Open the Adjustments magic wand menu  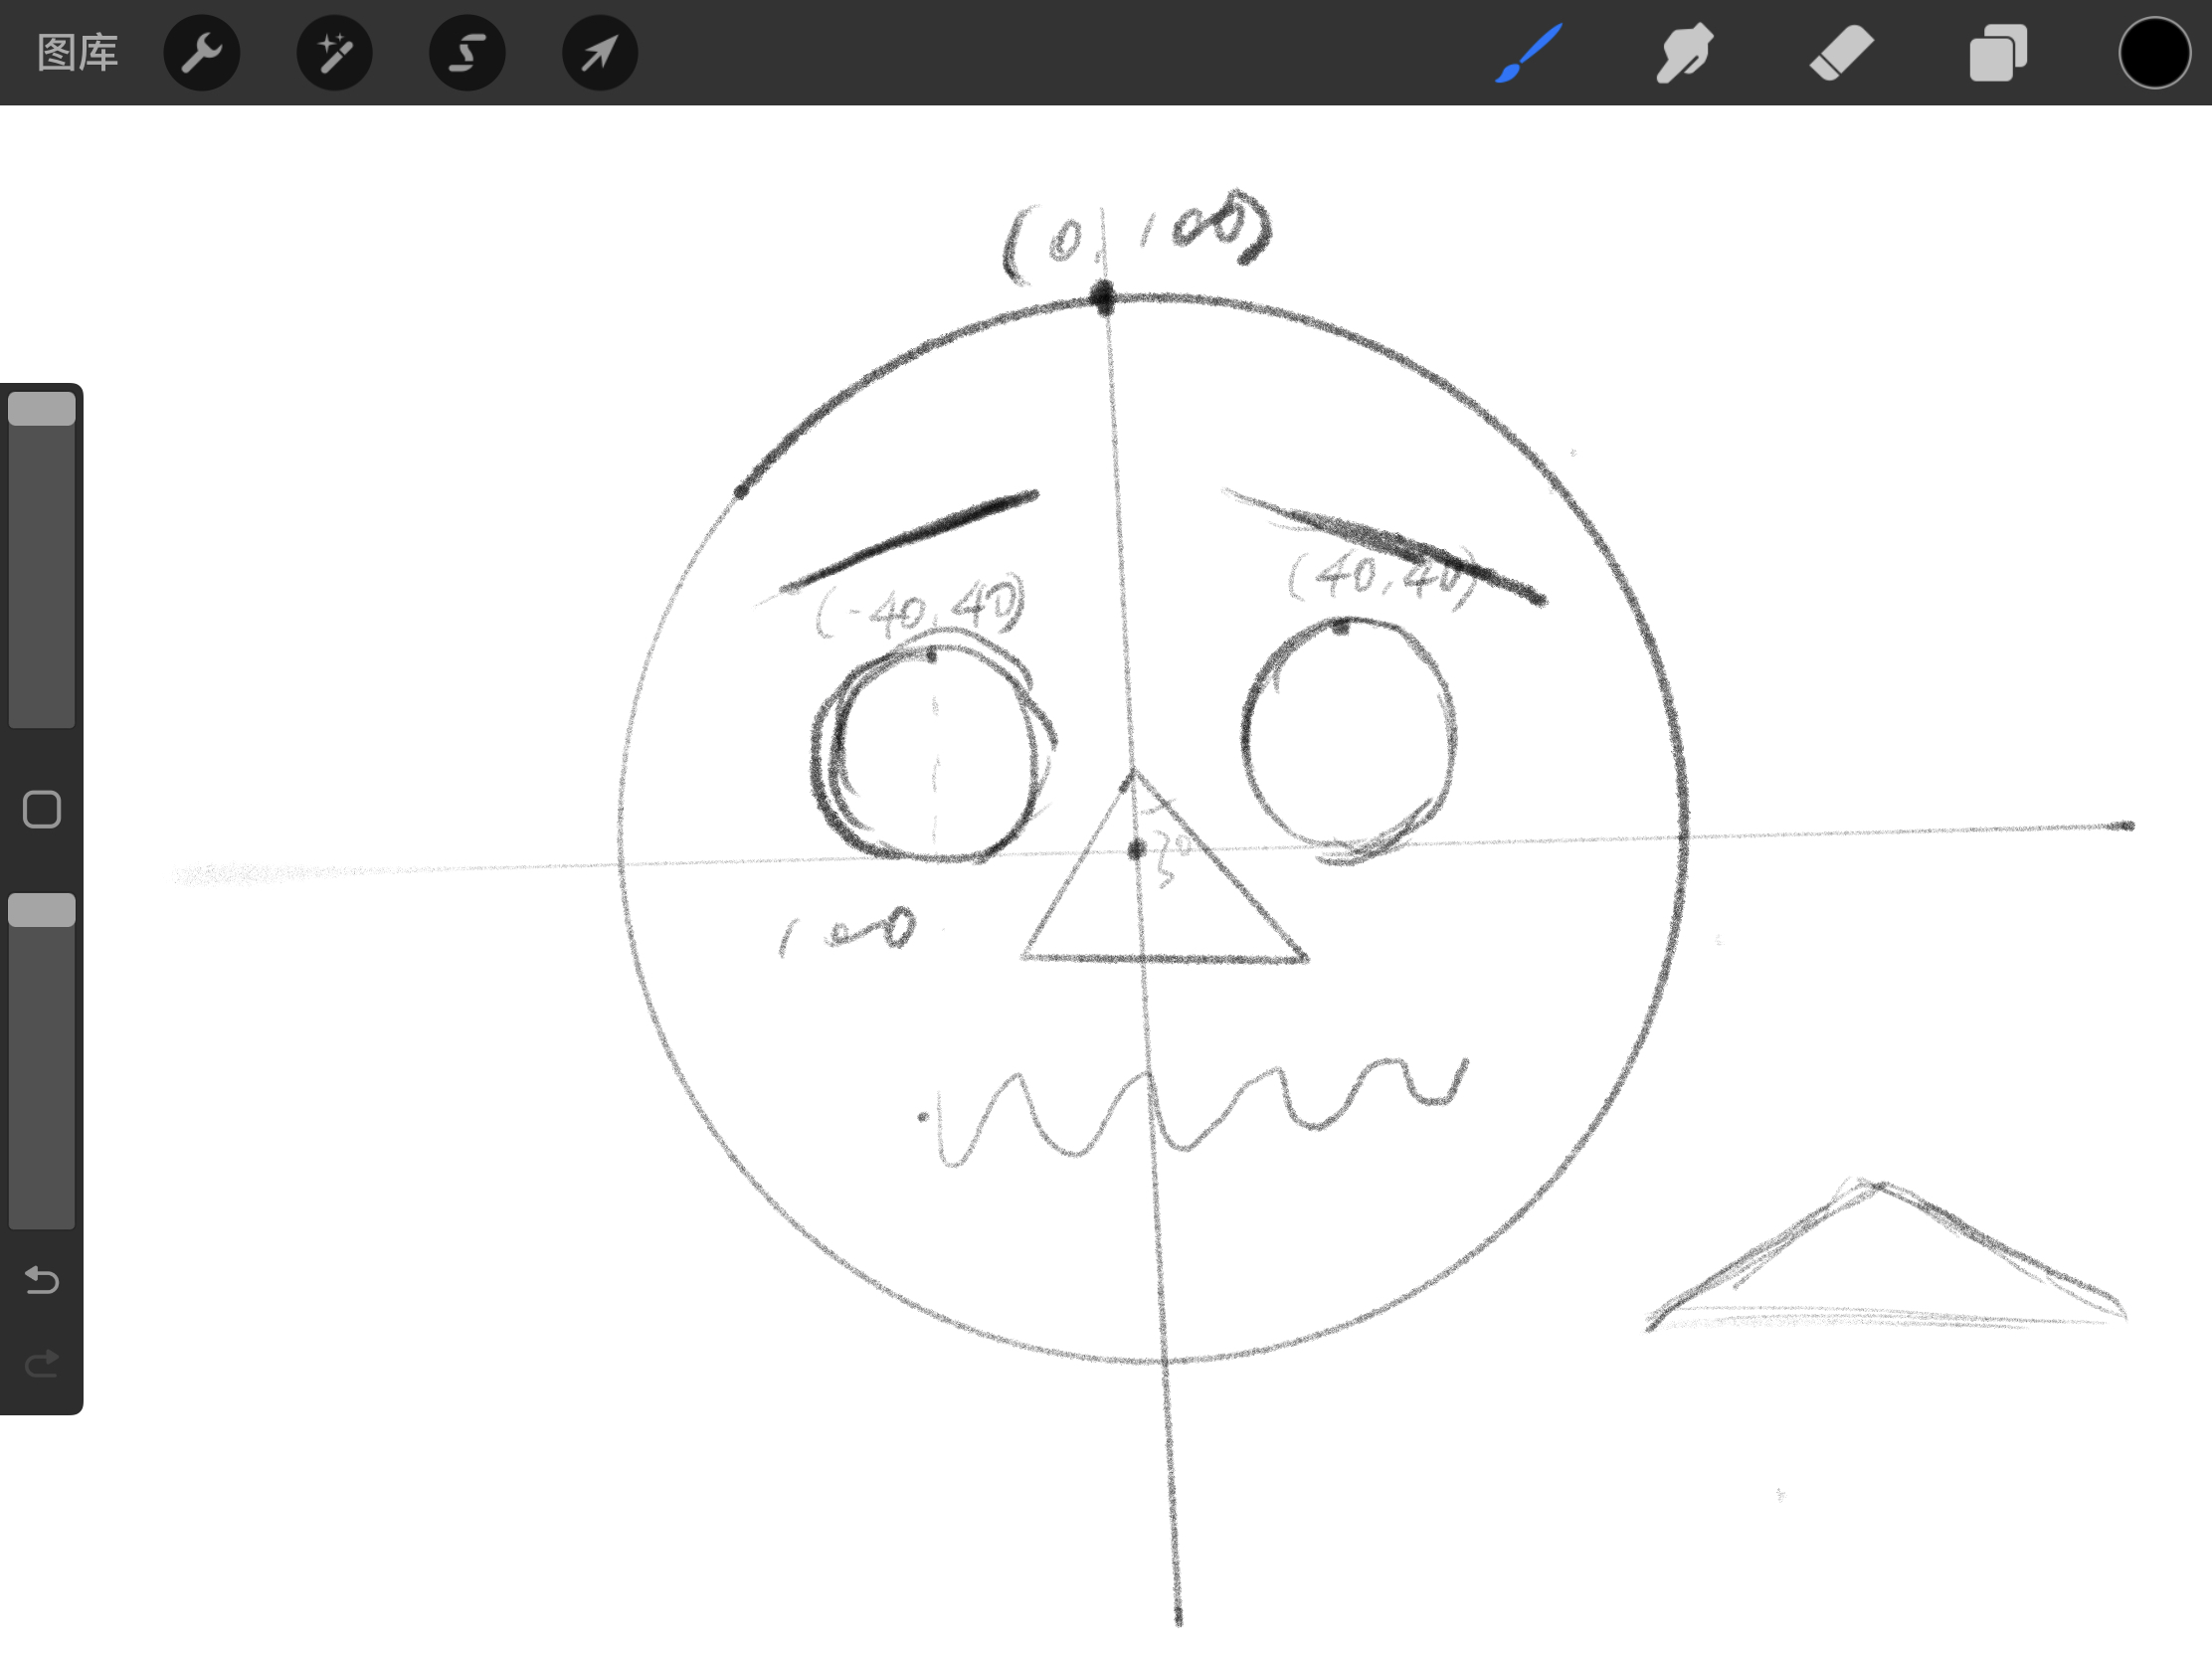pyautogui.click(x=334, y=52)
